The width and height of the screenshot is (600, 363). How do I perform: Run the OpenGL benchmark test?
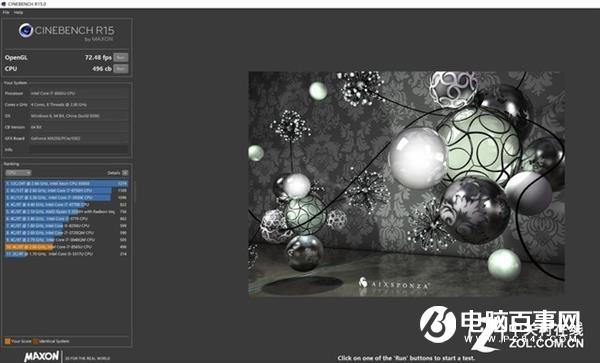[121, 57]
